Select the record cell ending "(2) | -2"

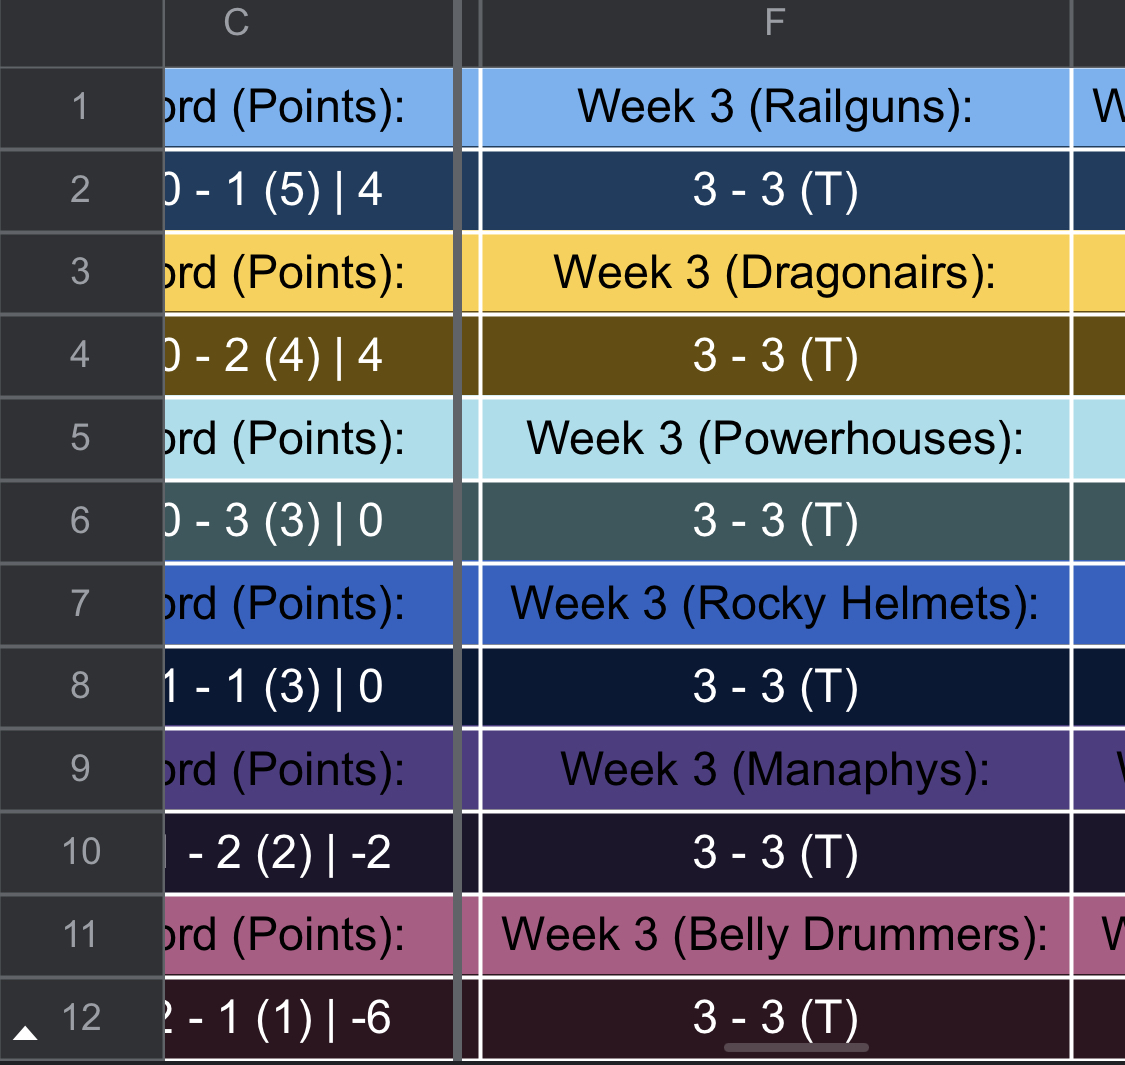(x=308, y=853)
